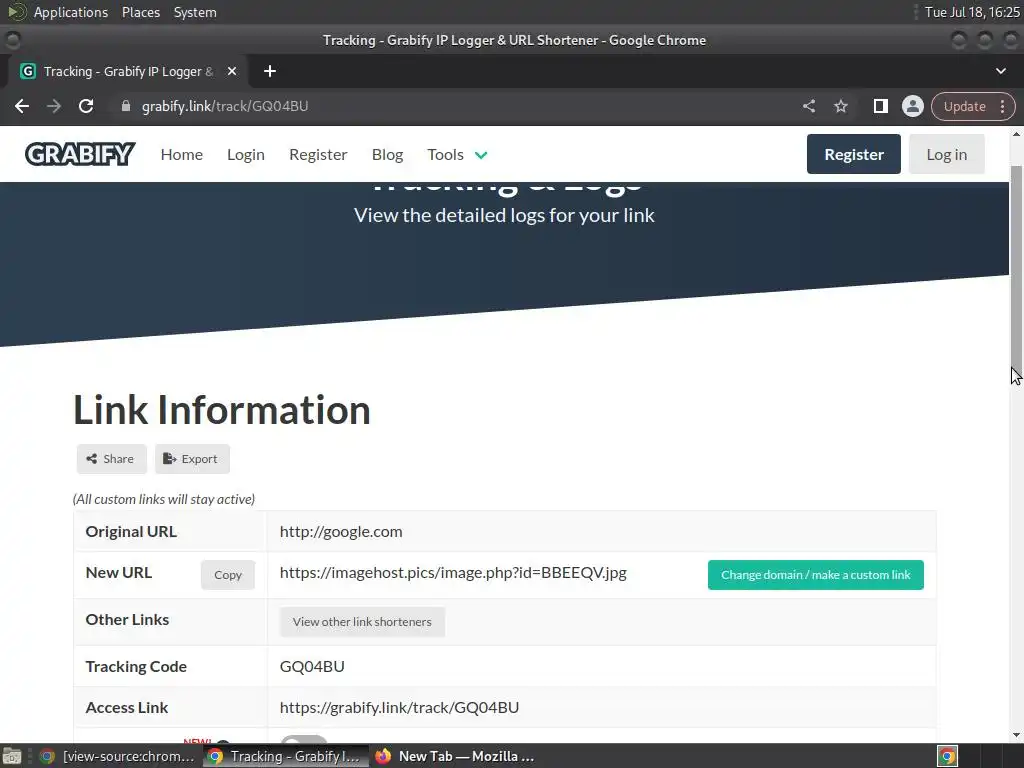This screenshot has width=1024, height=768.
Task: Open the Places menu
Action: click(x=141, y=12)
